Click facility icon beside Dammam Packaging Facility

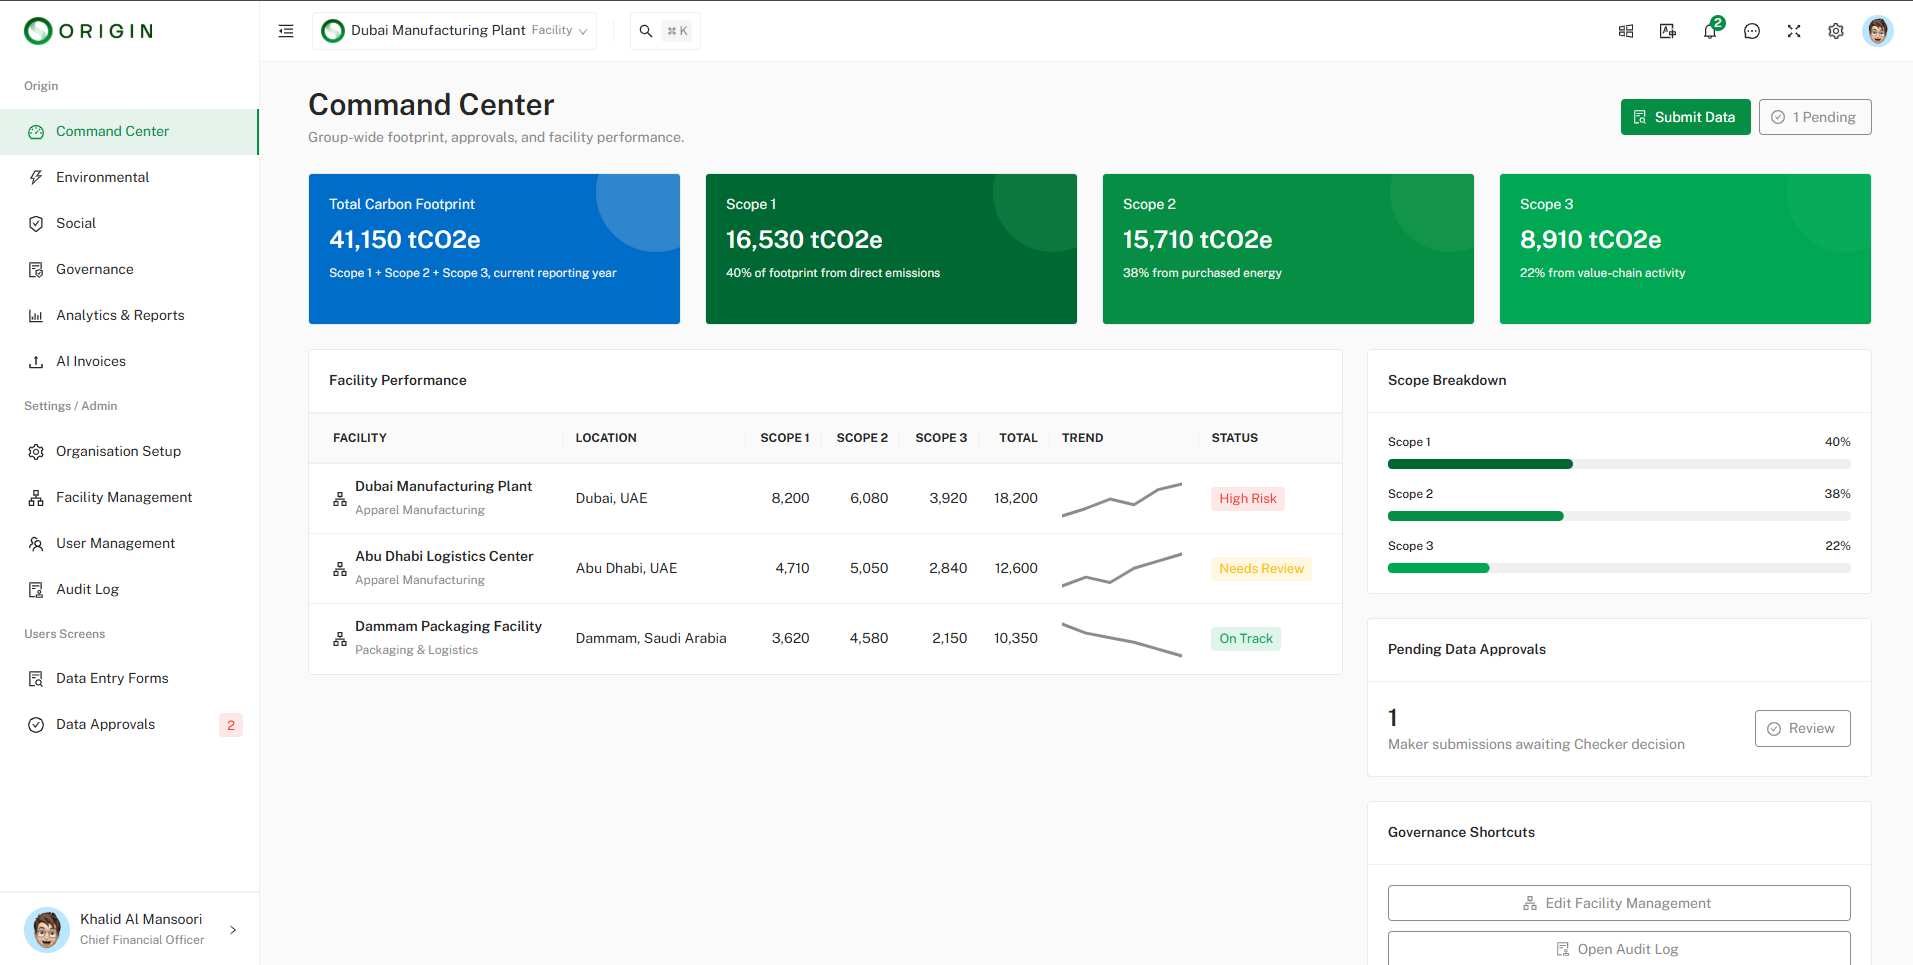[x=340, y=639]
